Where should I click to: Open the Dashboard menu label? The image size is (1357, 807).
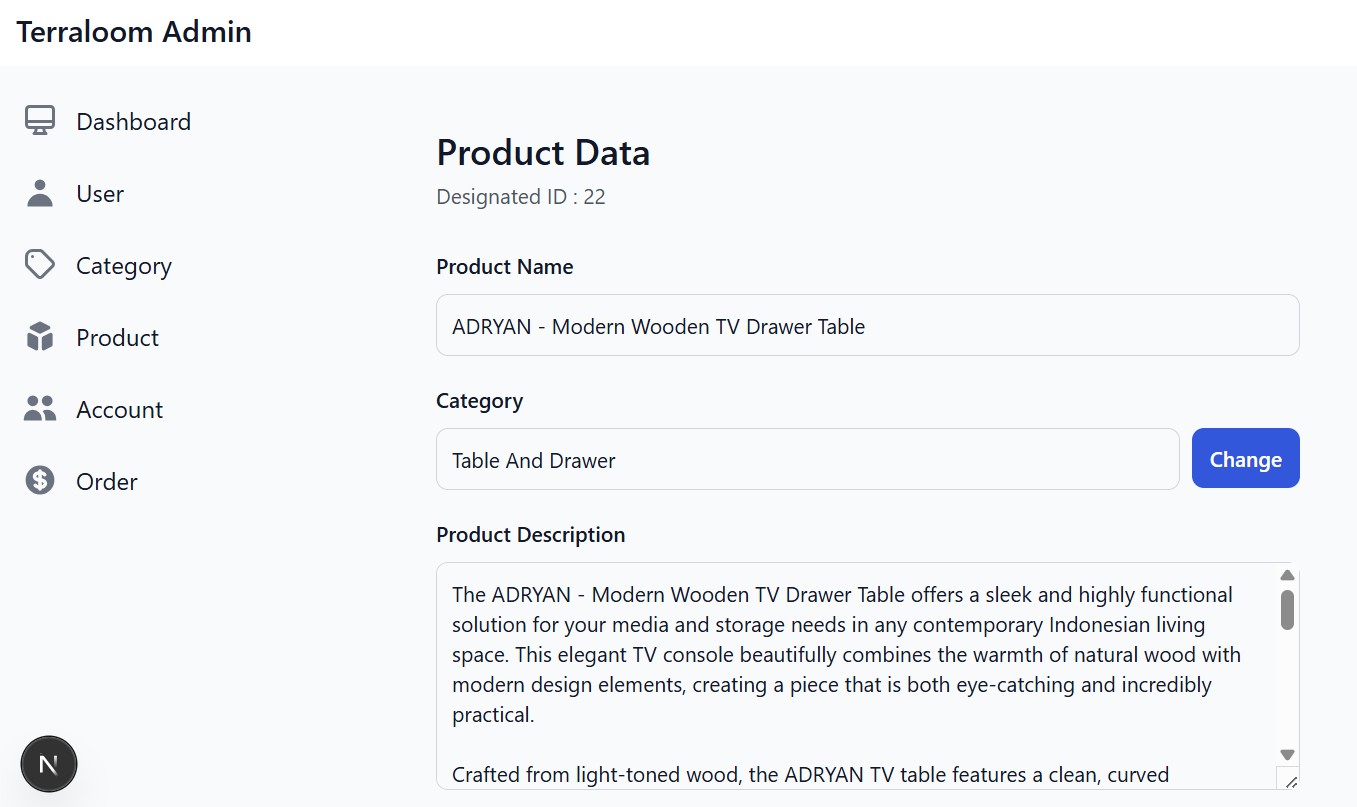click(x=133, y=122)
